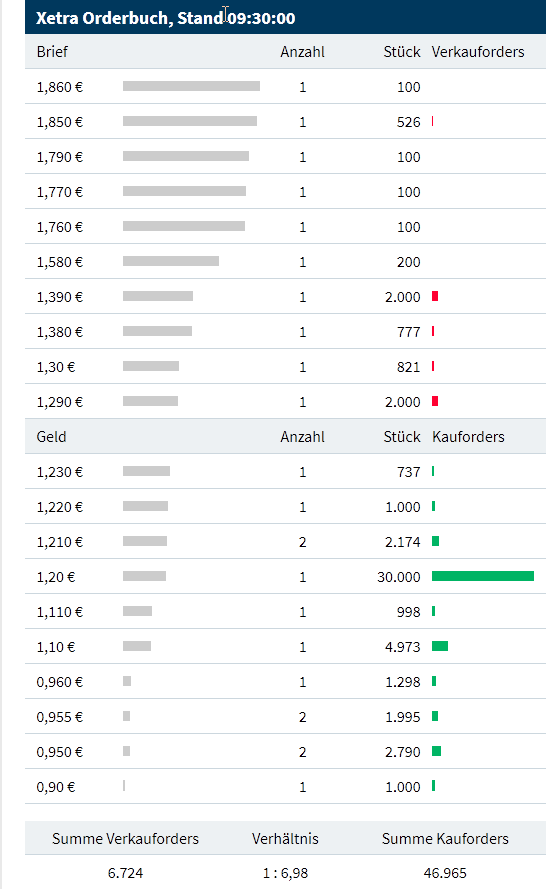553x889 pixels.
Task: Click the Anzahl header in the Geld section
Action: point(302,437)
